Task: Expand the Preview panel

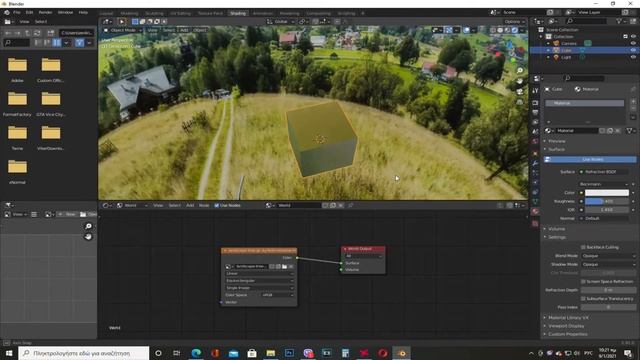Action: pos(556,141)
